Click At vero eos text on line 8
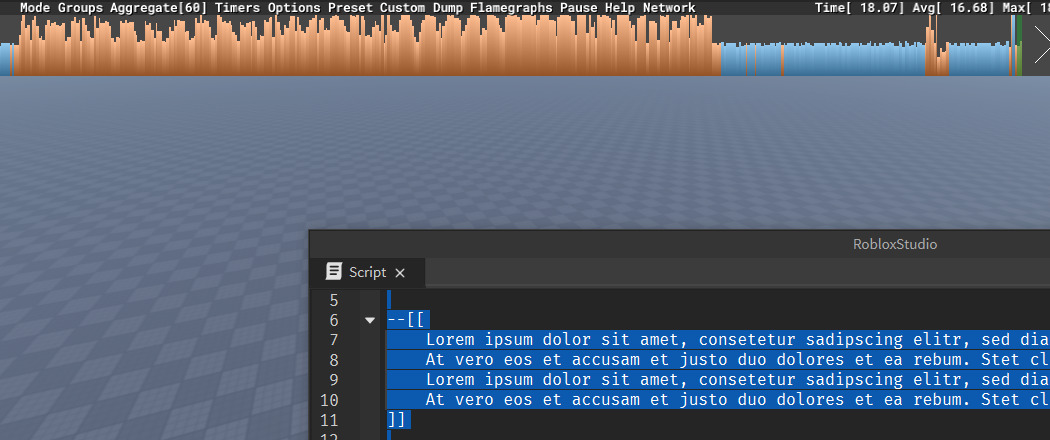The width and height of the screenshot is (1050, 440). pyautogui.click(x=737, y=360)
